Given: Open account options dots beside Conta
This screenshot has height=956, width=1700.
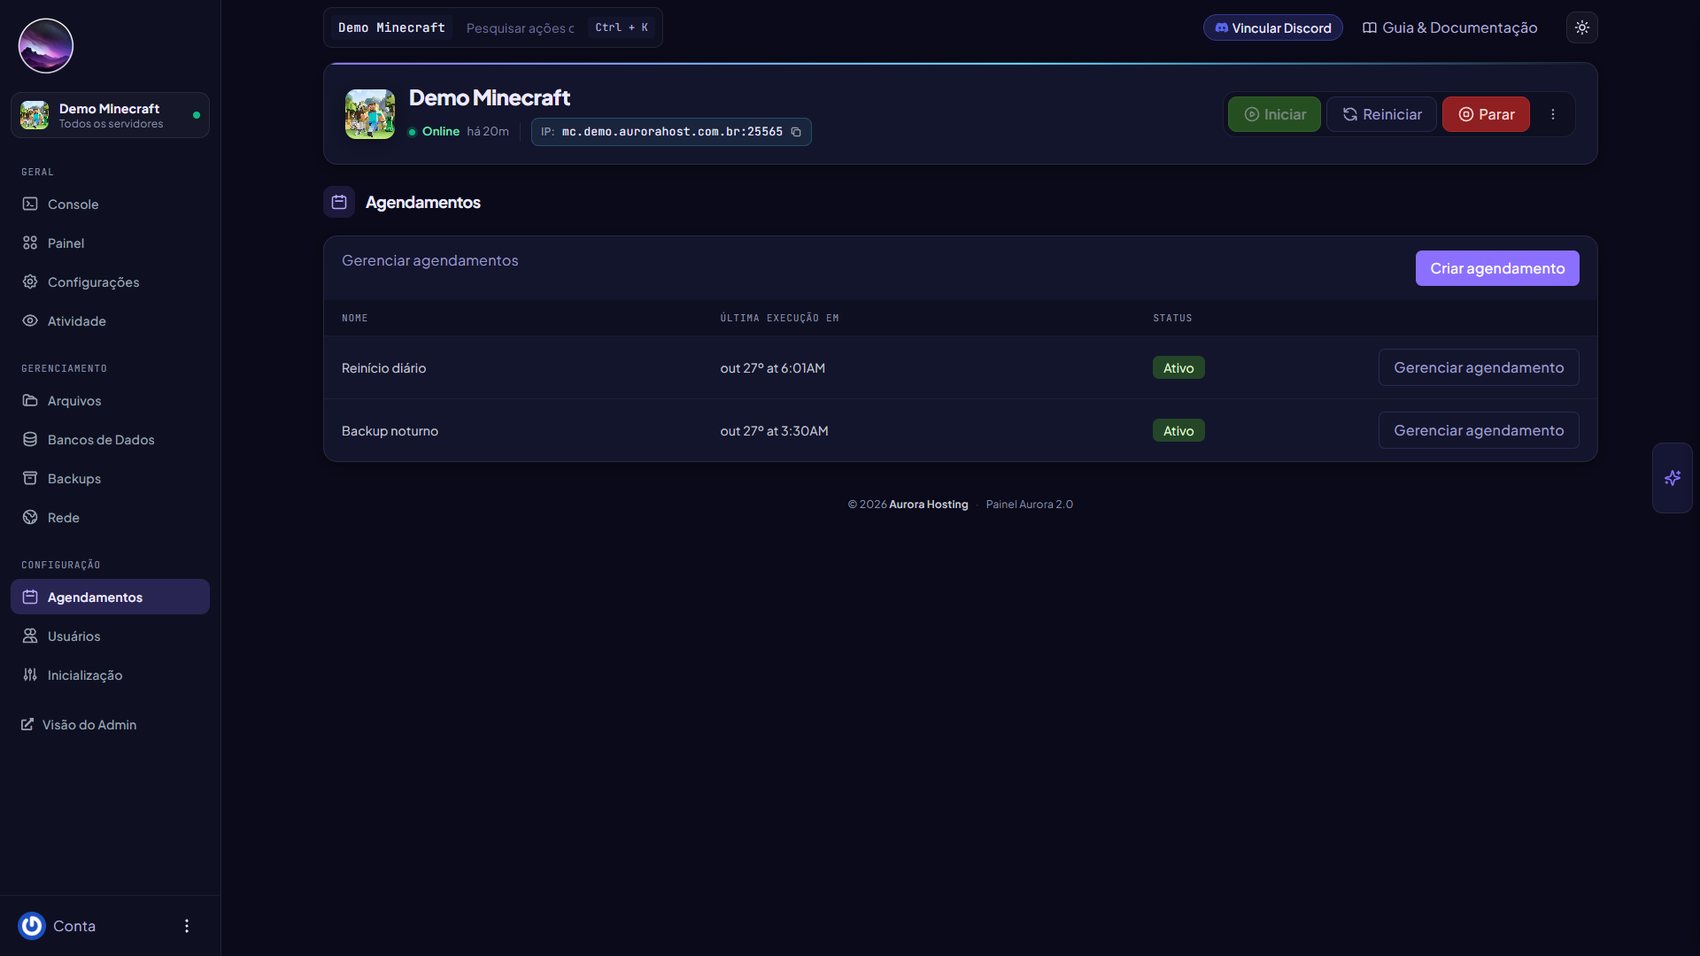Looking at the screenshot, I should (x=186, y=926).
